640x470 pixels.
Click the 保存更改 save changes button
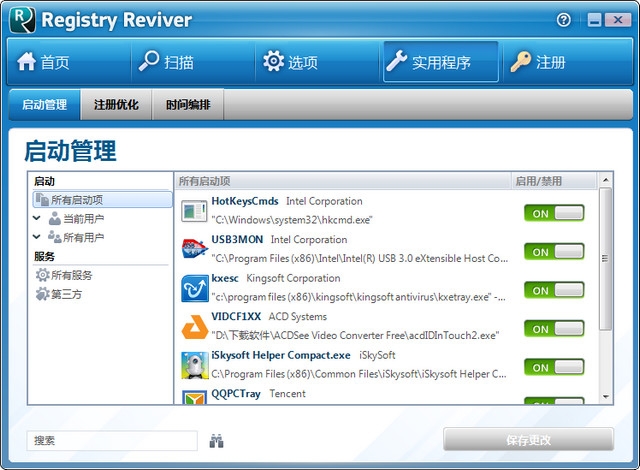(x=529, y=440)
